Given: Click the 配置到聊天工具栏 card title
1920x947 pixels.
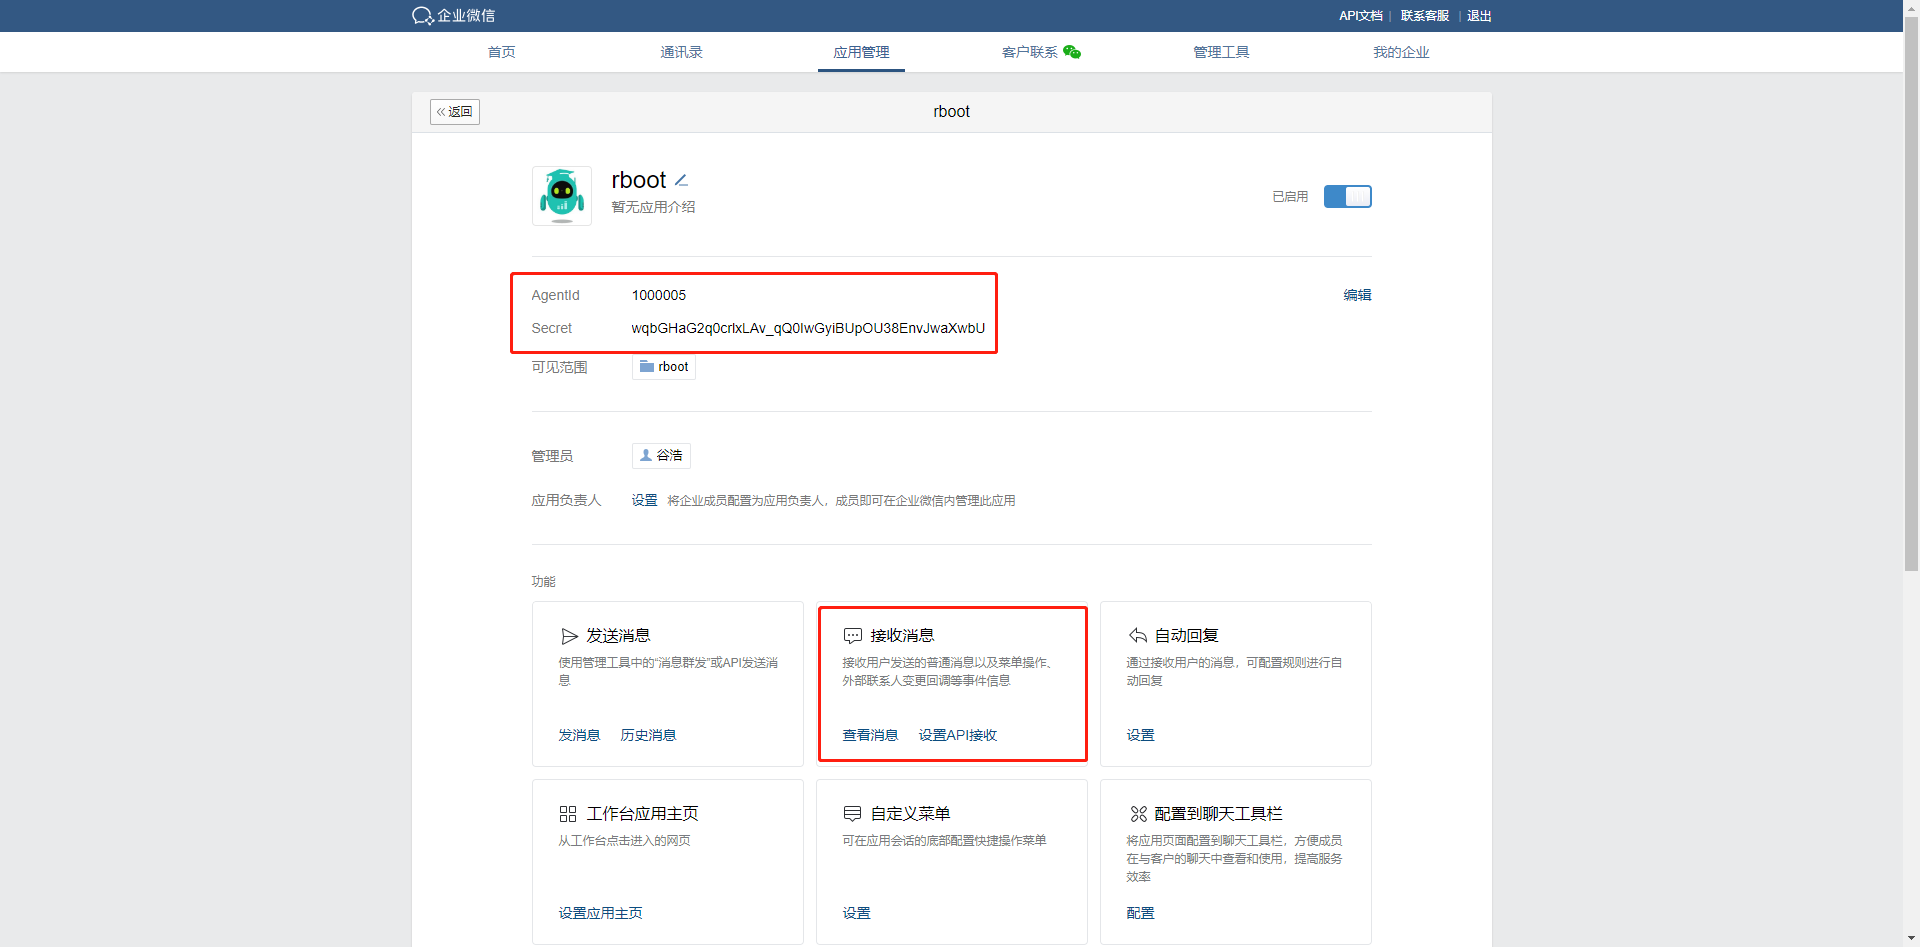Looking at the screenshot, I should 1218,814.
